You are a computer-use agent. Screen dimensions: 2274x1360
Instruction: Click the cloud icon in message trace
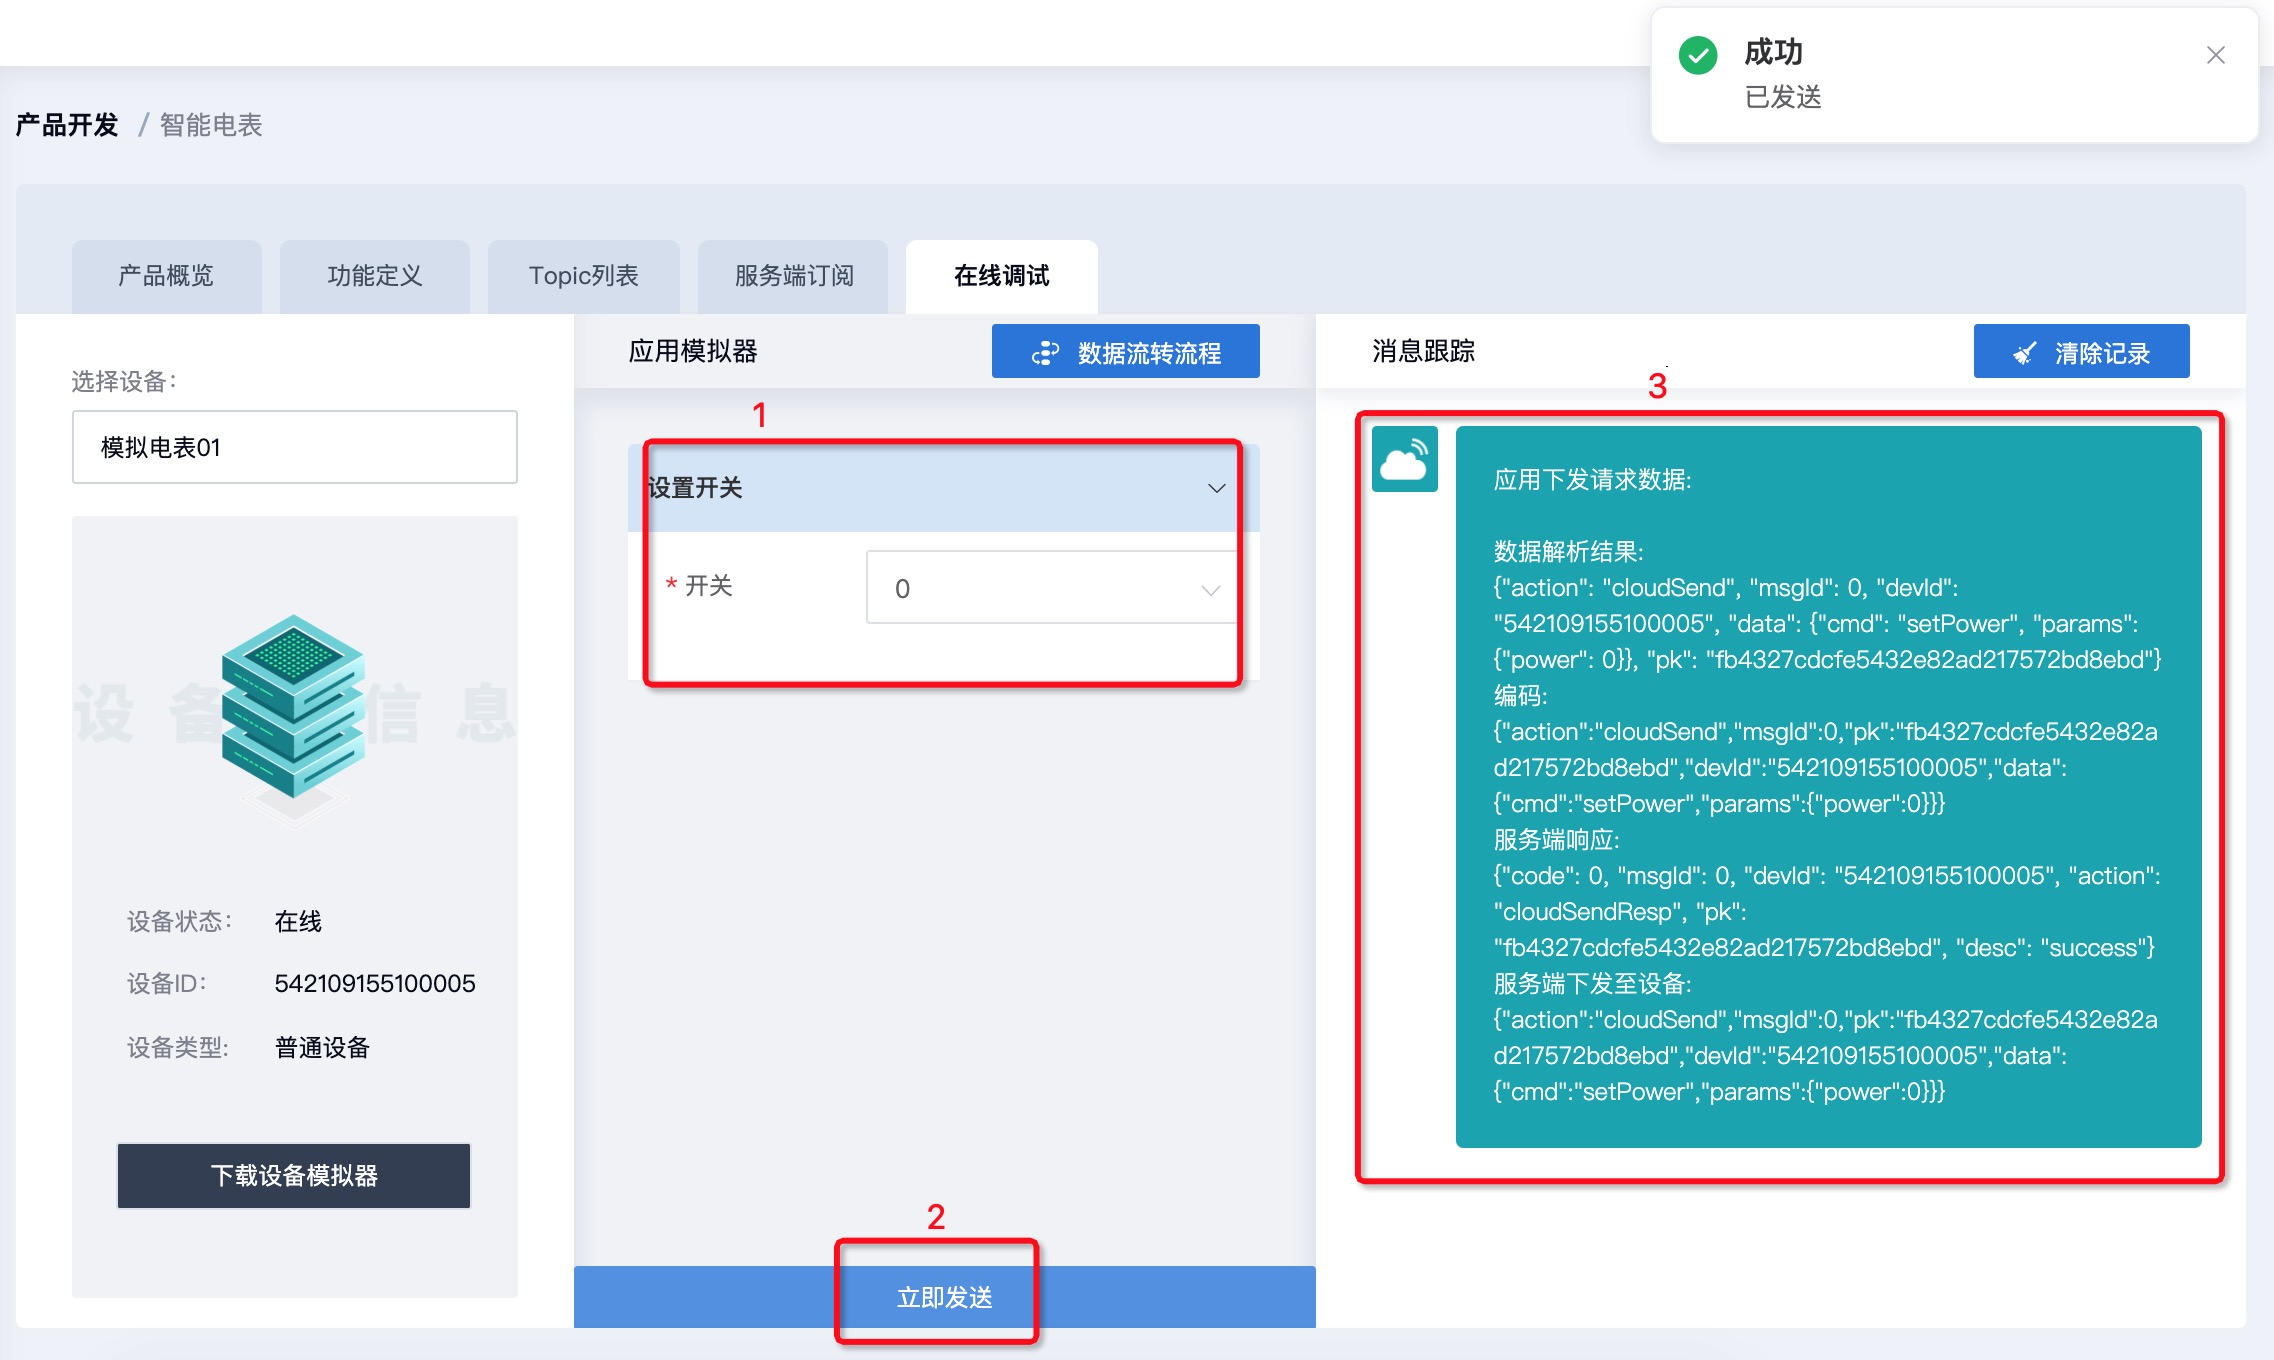click(1404, 460)
